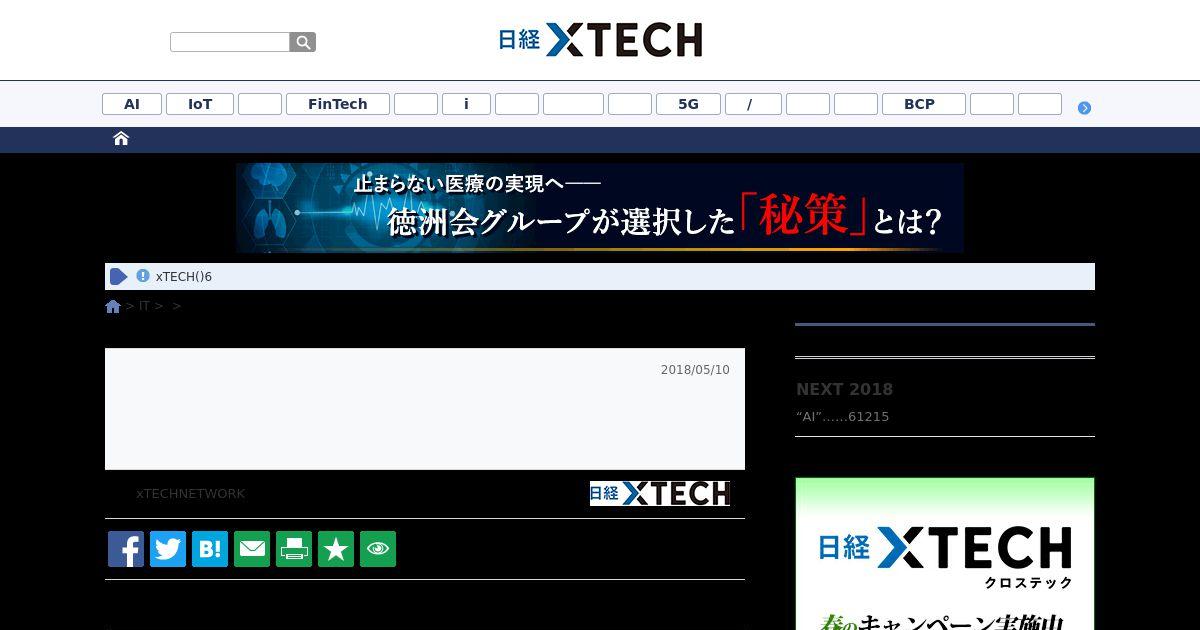Send article by email icon
The width and height of the screenshot is (1200, 630).
click(252, 549)
